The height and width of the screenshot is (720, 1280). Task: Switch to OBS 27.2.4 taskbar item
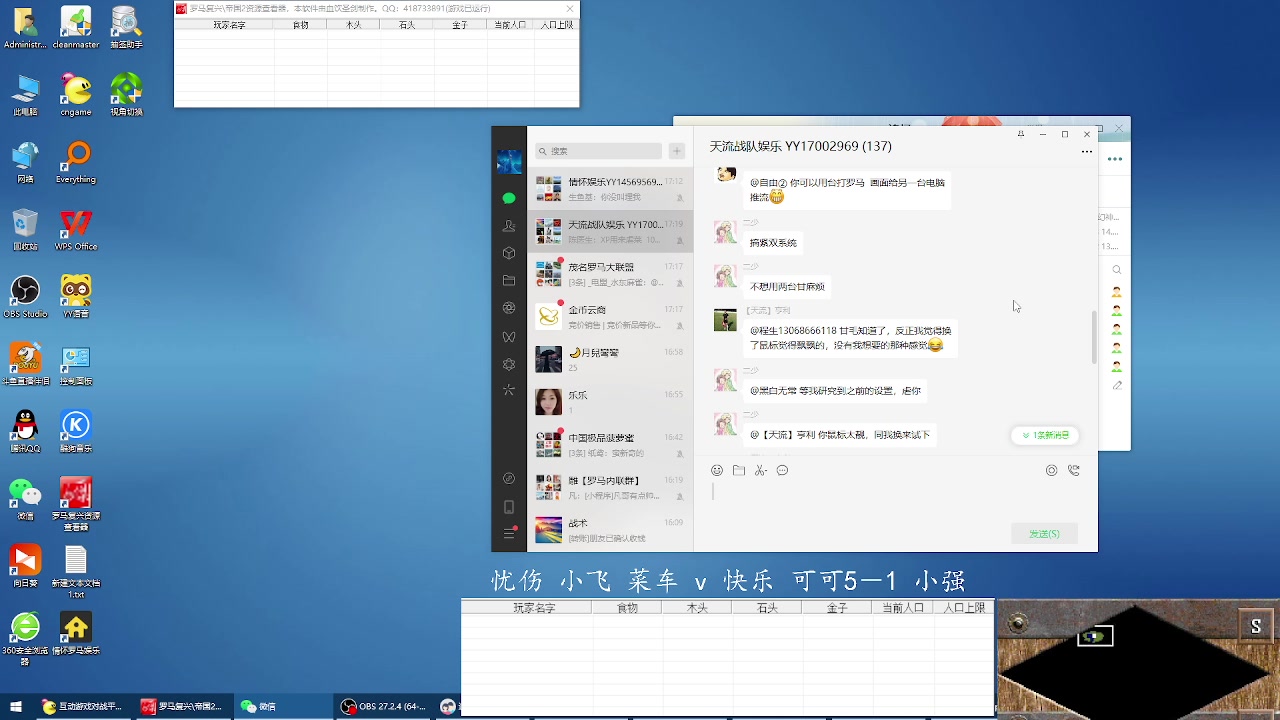[x=384, y=706]
